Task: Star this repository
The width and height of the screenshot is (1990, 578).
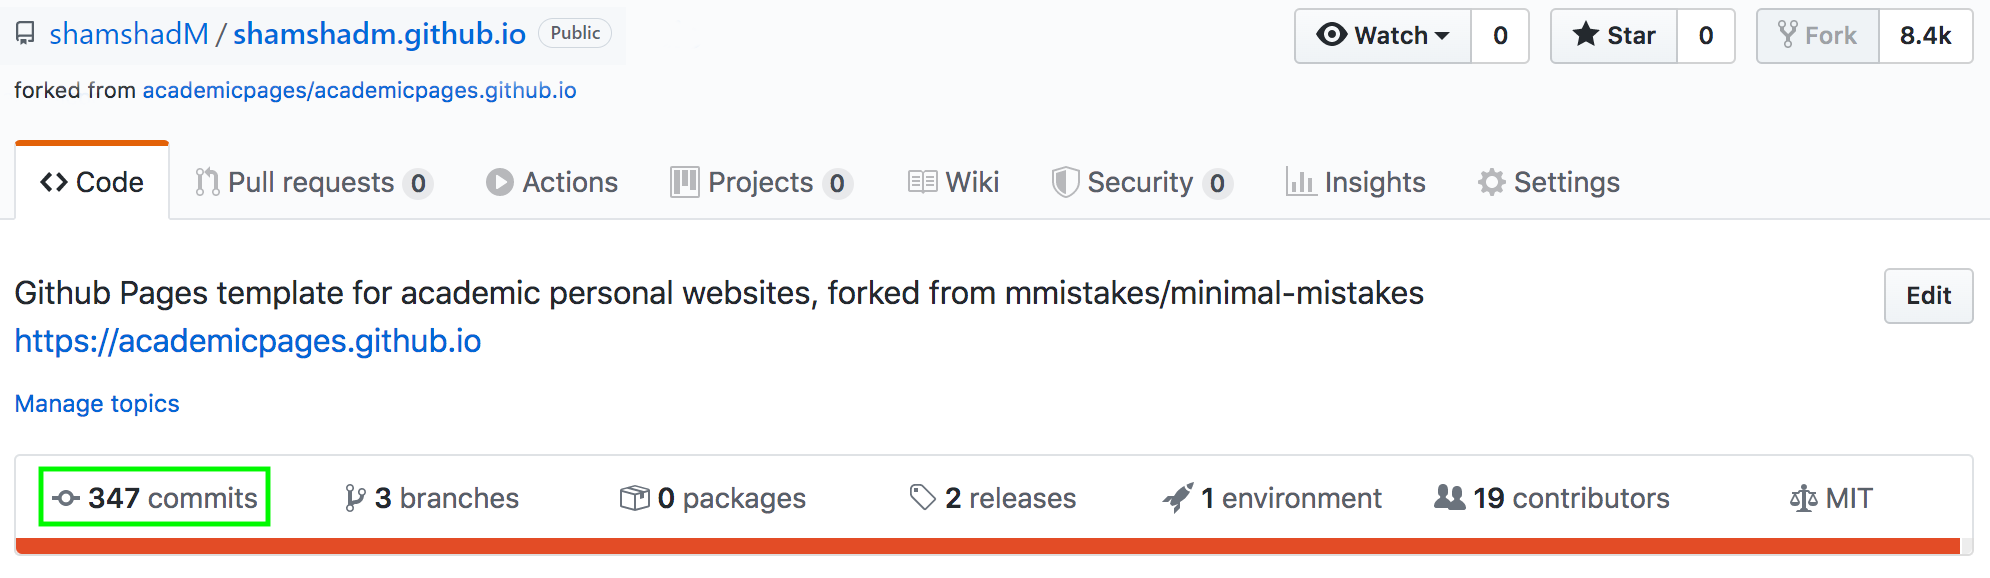Action: [1614, 36]
